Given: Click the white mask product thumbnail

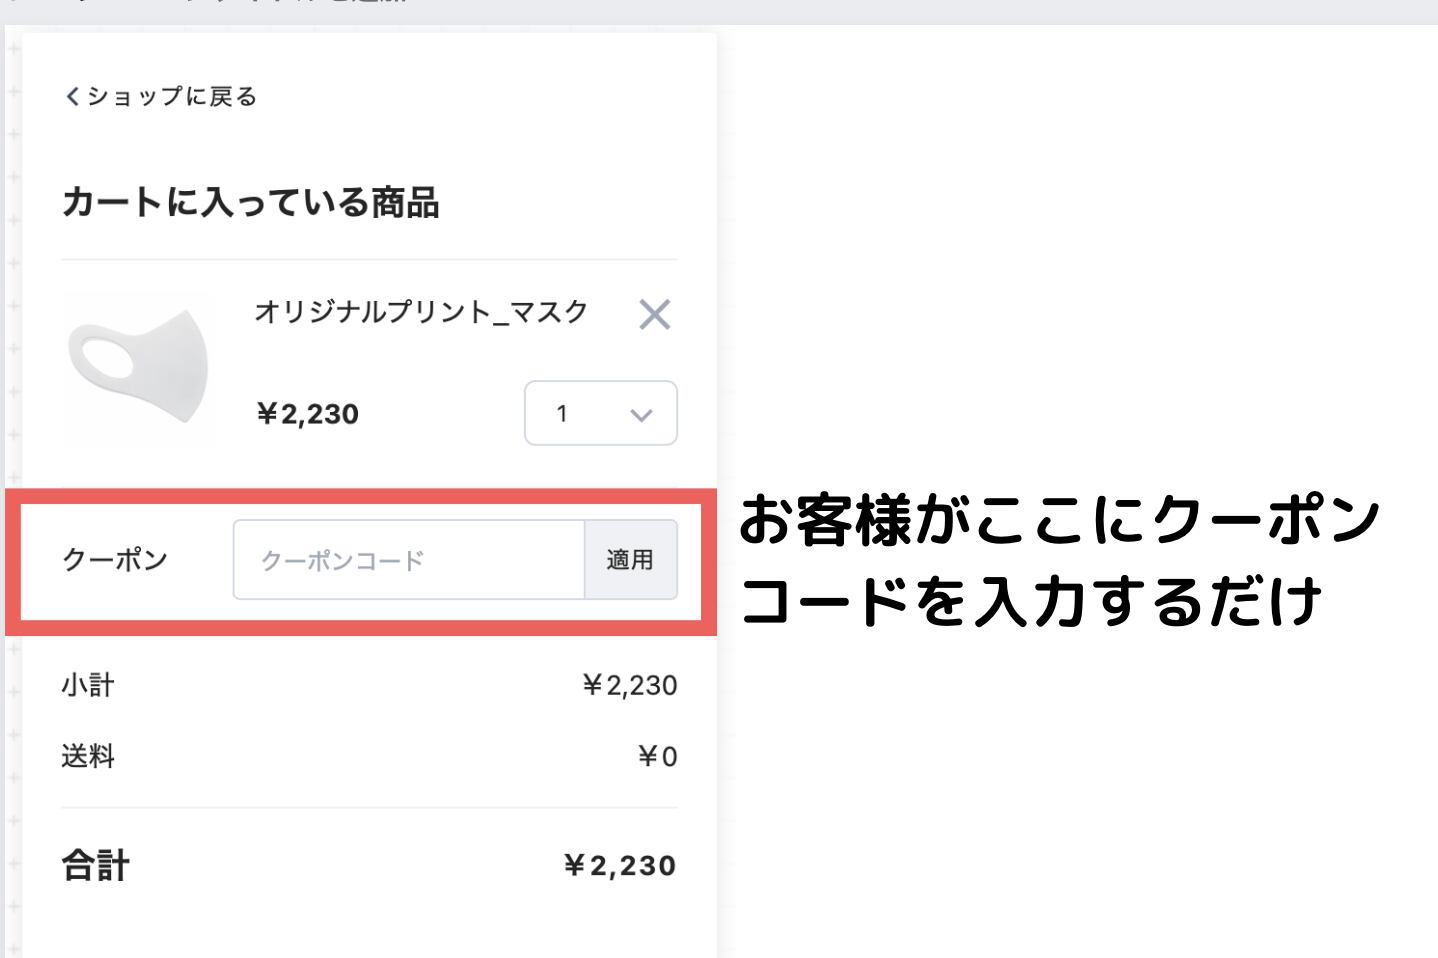Looking at the screenshot, I should [139, 368].
